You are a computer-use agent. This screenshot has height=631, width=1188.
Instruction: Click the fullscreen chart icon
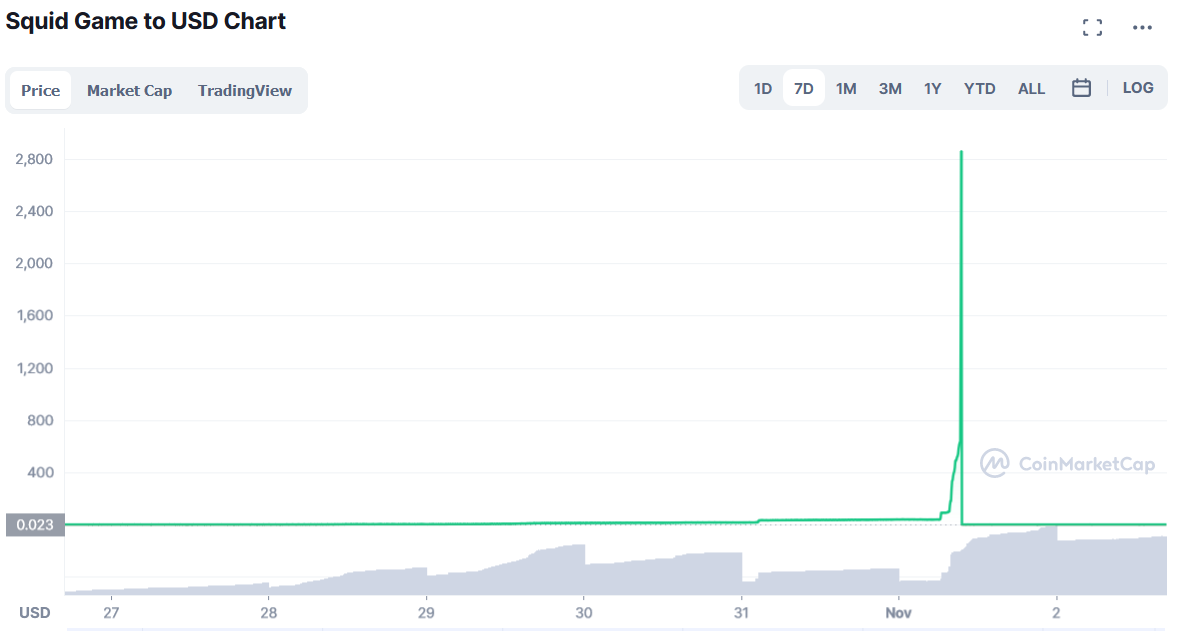pyautogui.click(x=1092, y=28)
